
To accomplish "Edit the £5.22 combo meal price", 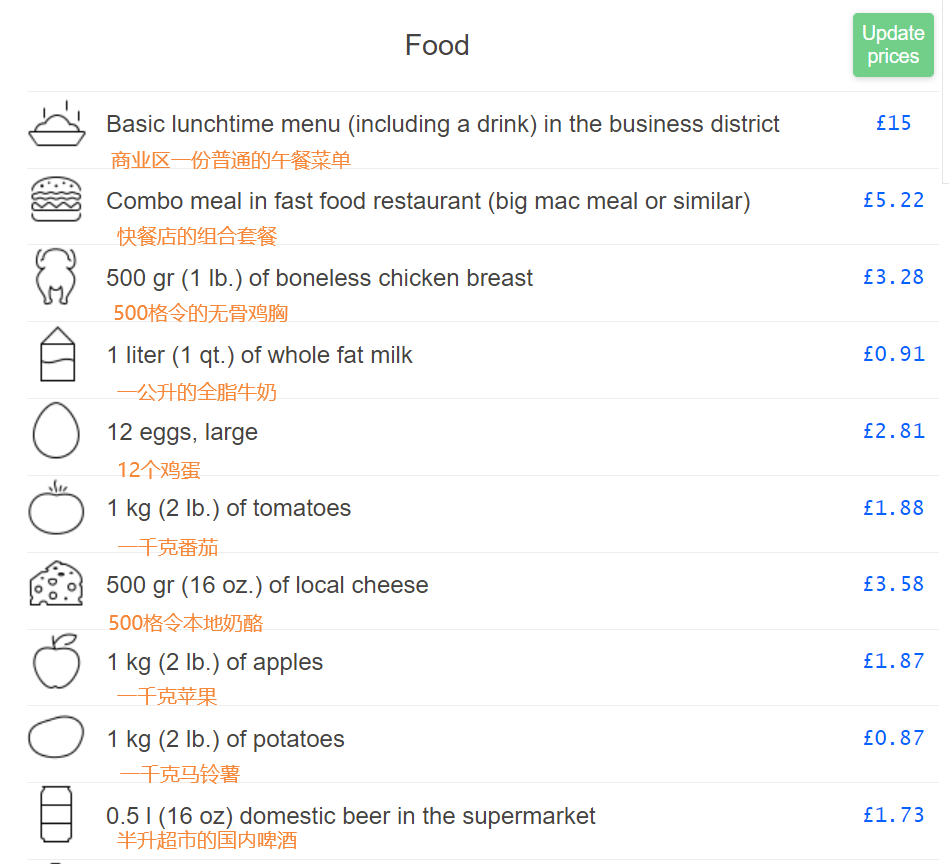I will tap(893, 200).
